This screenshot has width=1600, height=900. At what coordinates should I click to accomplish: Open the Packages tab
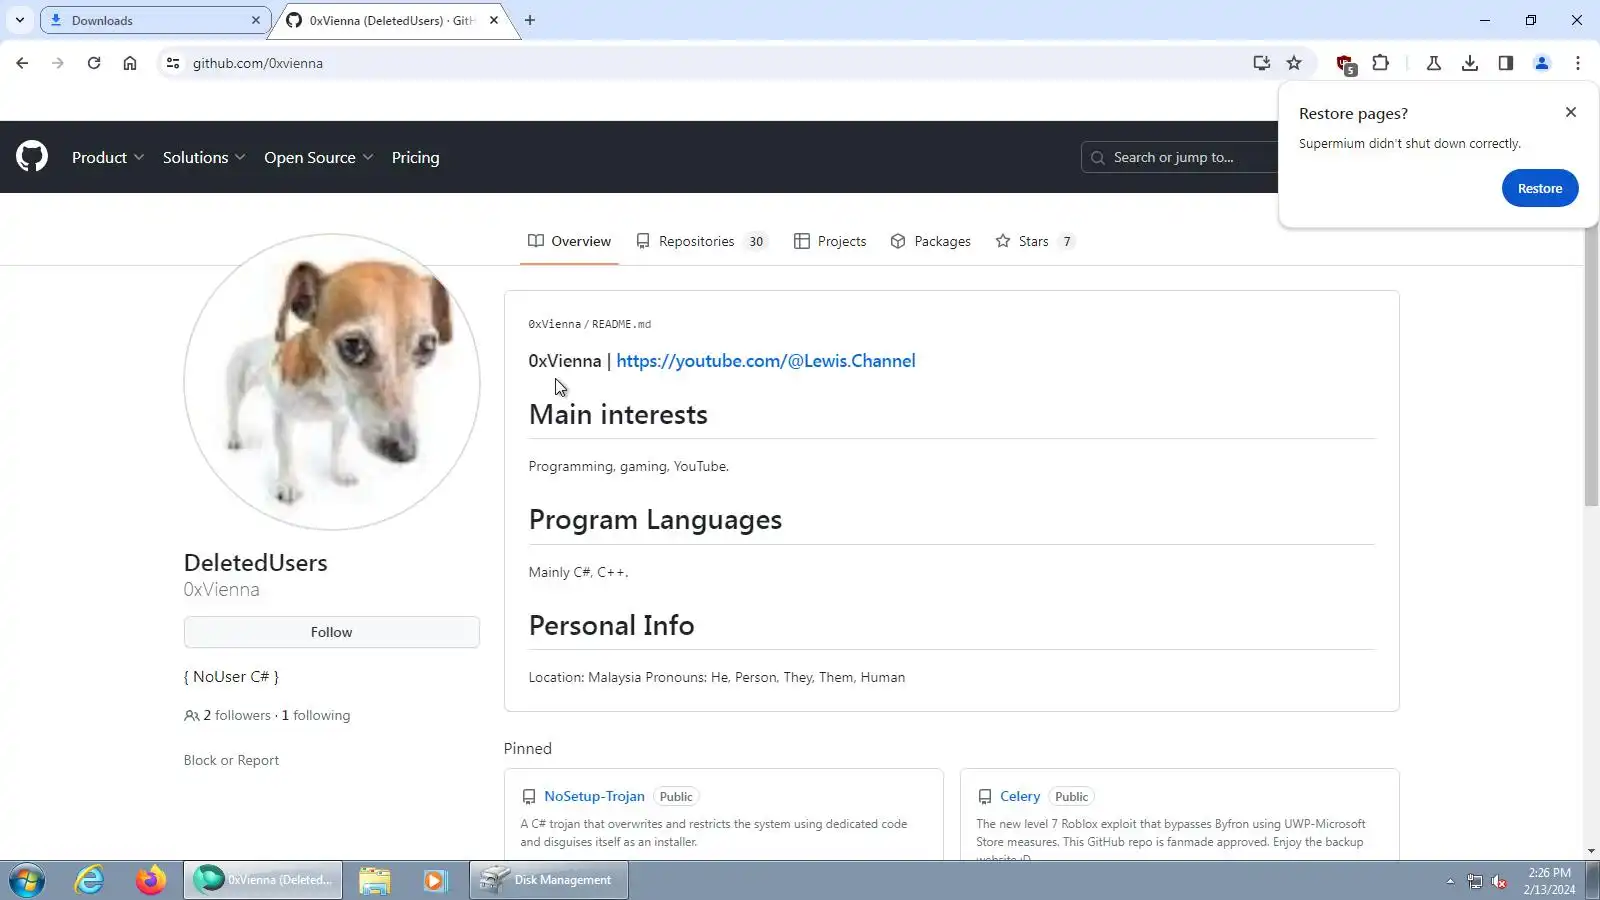coord(931,241)
